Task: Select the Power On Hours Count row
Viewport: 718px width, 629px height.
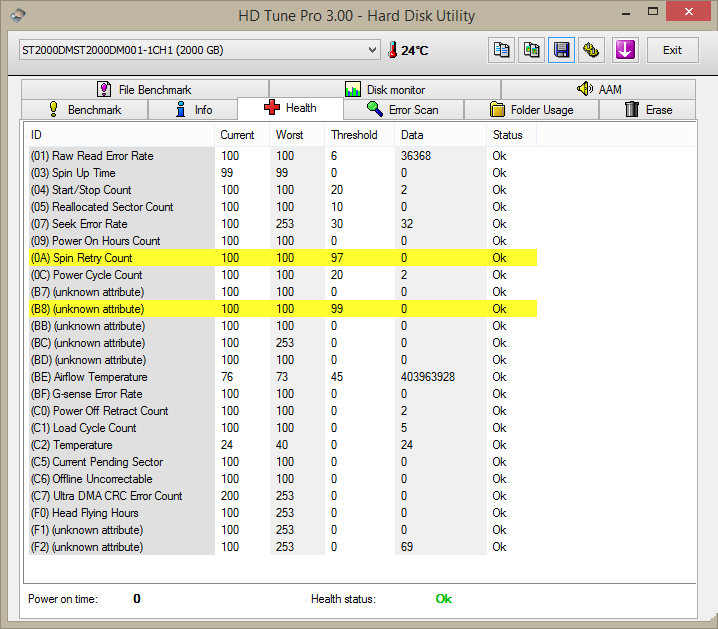Action: click(x=283, y=241)
